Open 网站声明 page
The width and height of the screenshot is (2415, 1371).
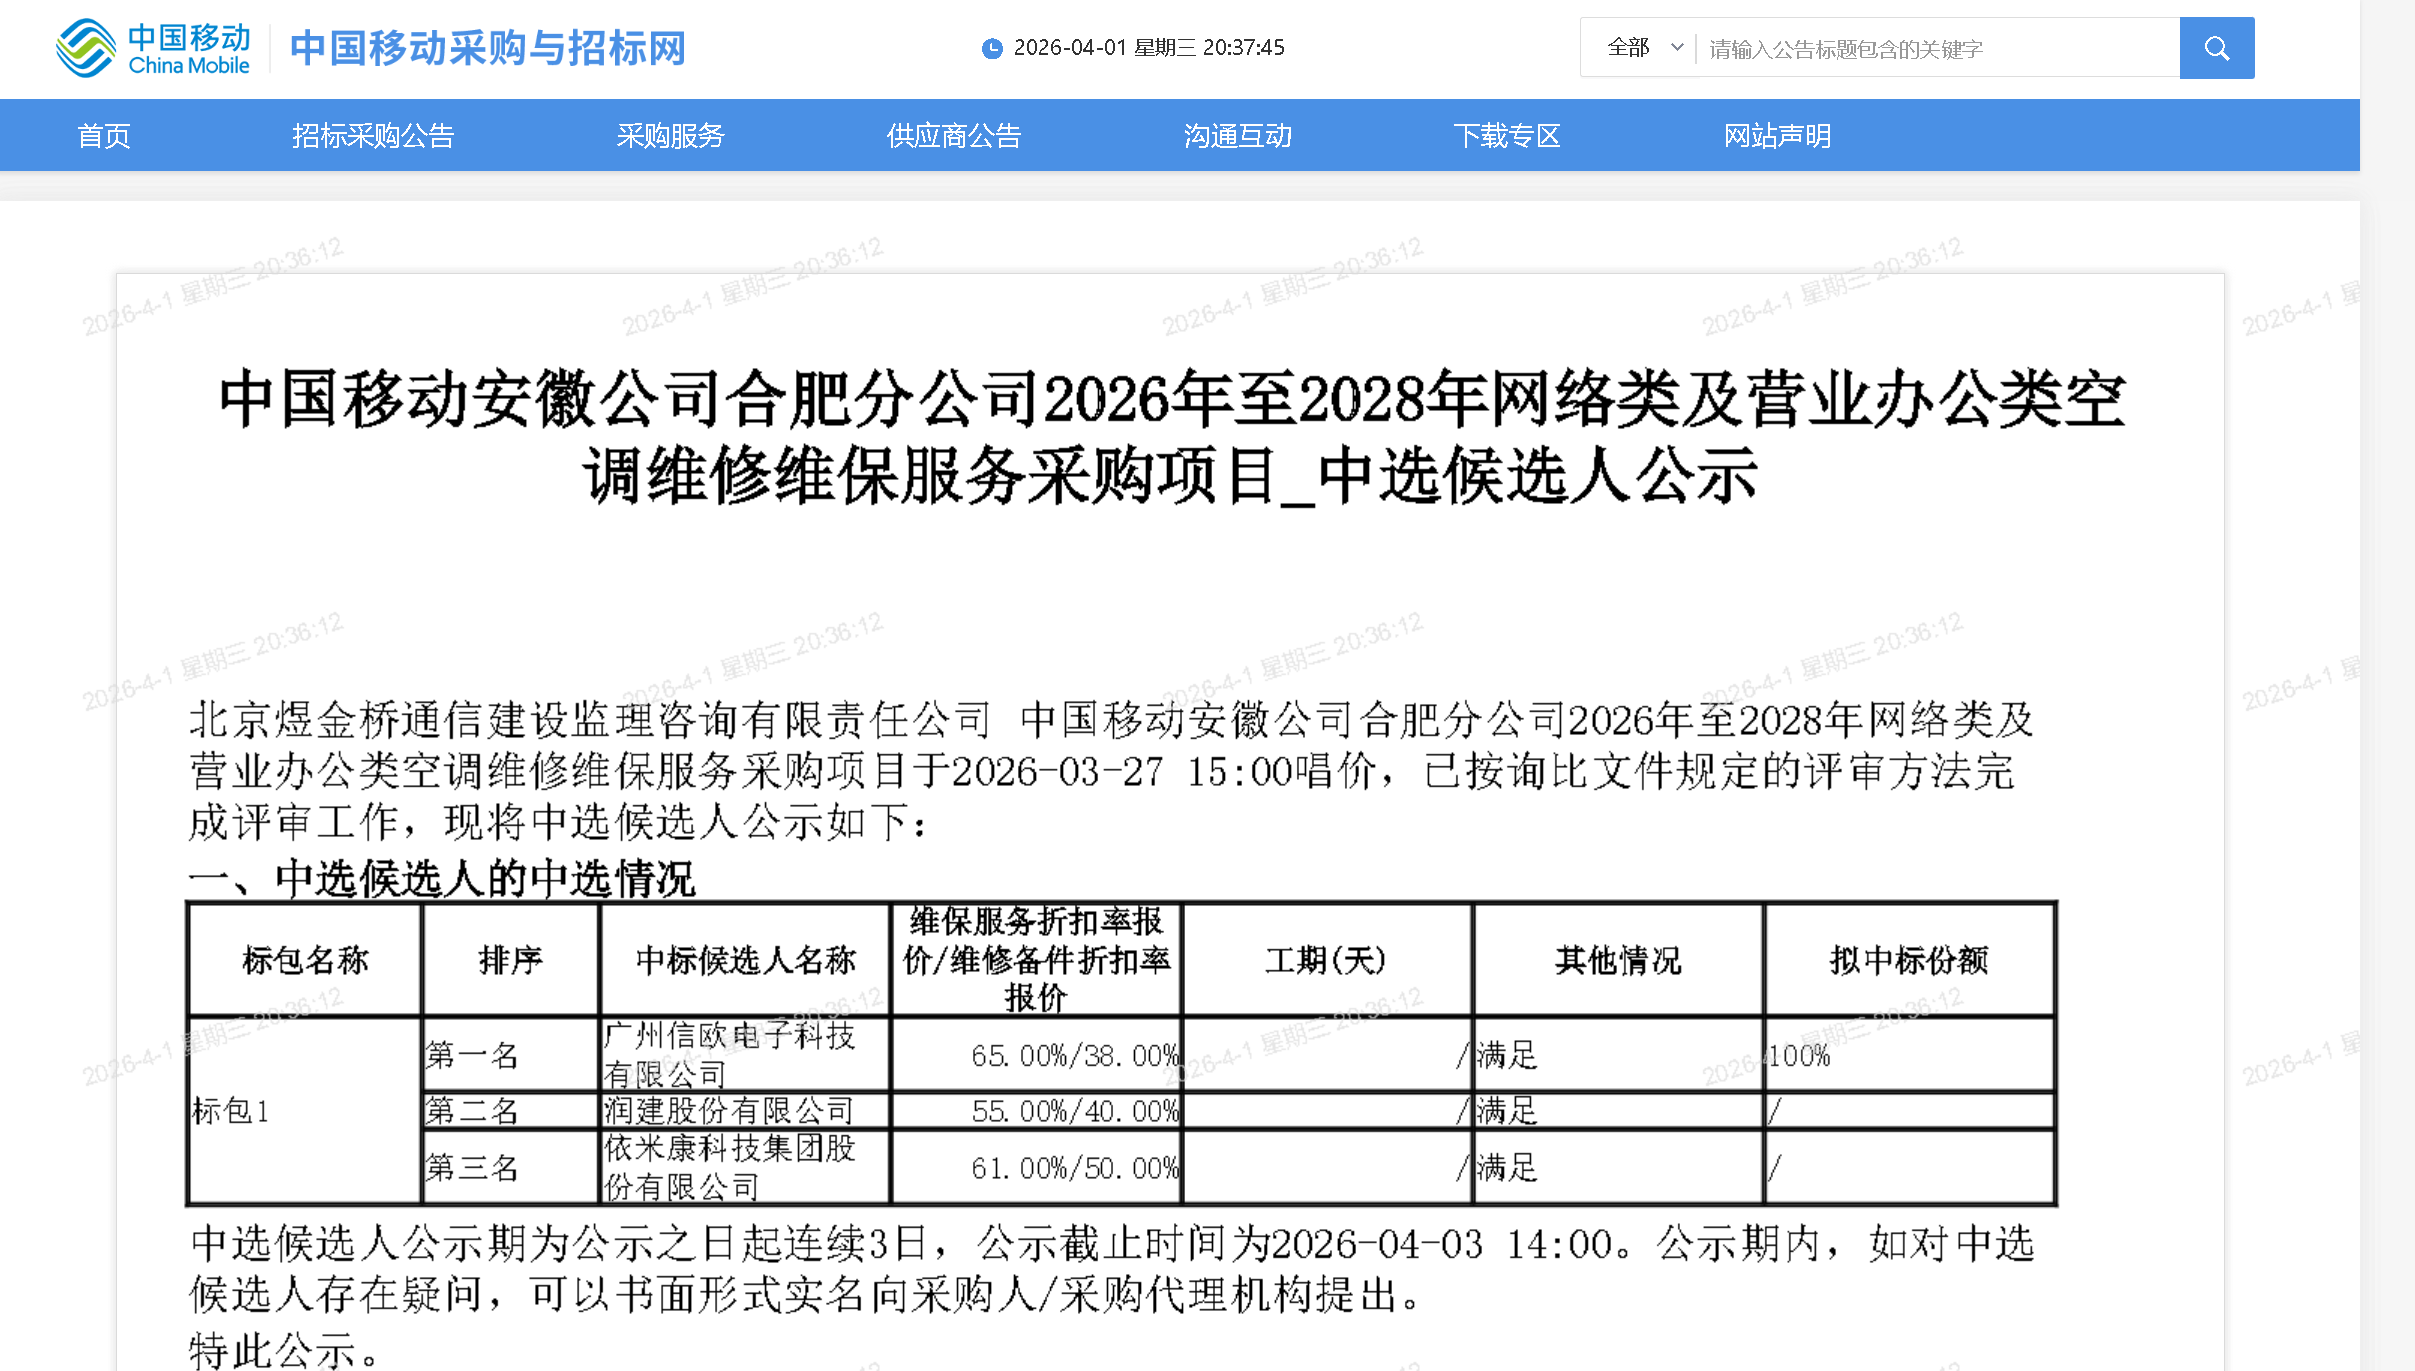click(1776, 136)
